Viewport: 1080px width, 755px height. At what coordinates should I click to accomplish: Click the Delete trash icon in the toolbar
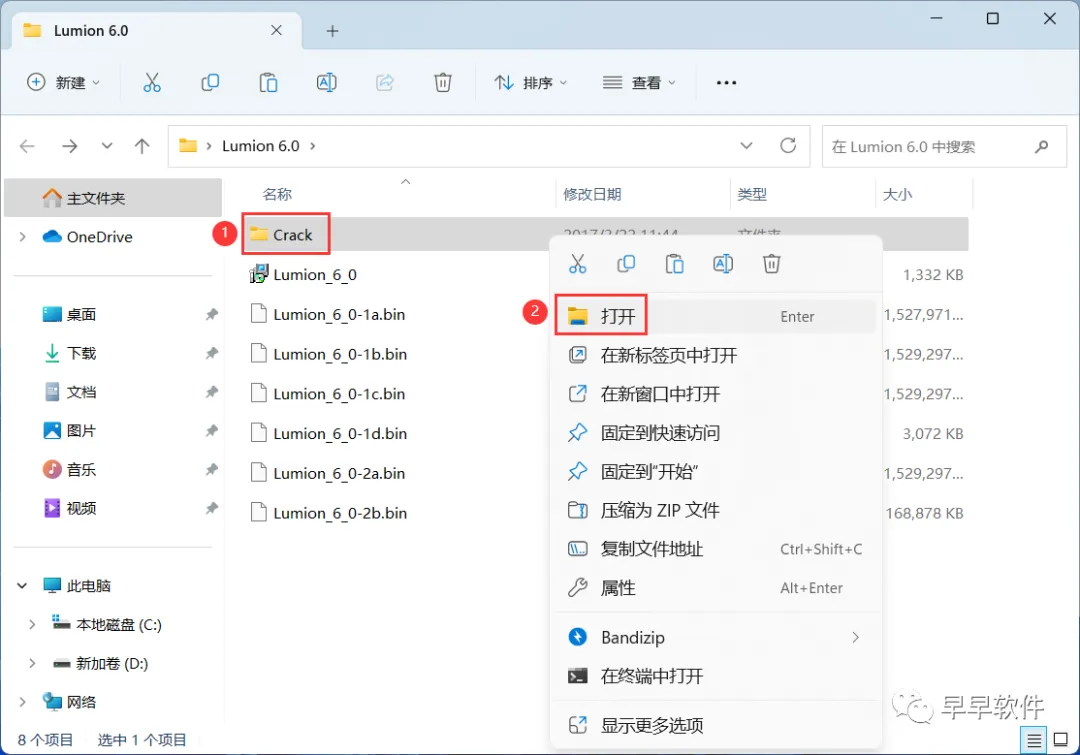pyautogui.click(x=443, y=83)
